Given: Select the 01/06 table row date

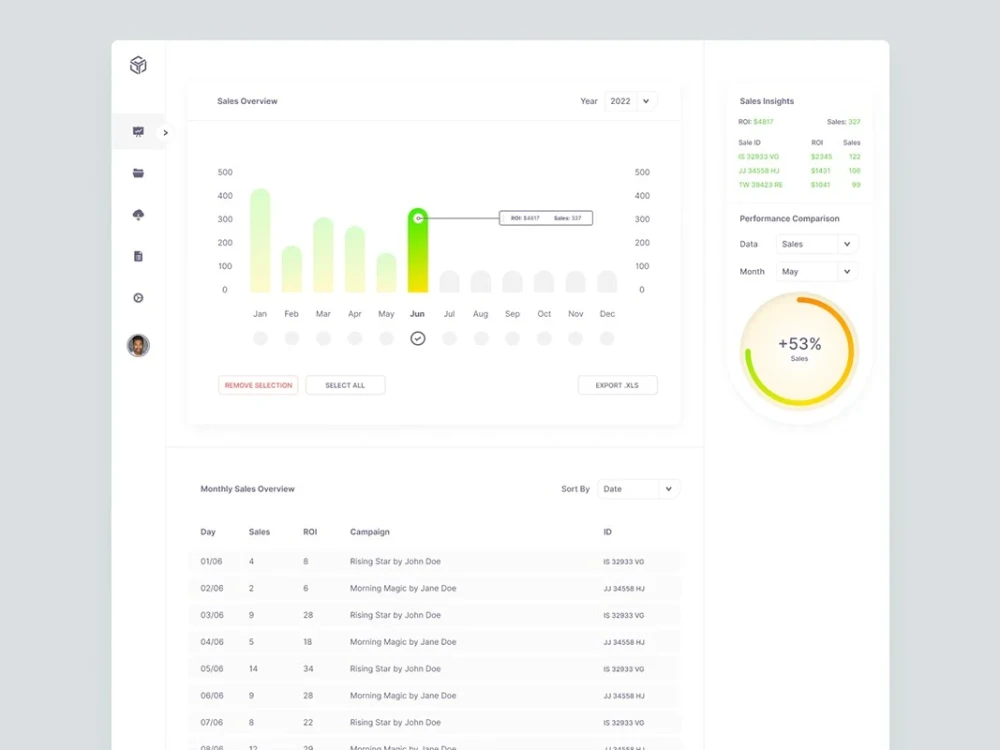Looking at the screenshot, I should (x=211, y=561).
